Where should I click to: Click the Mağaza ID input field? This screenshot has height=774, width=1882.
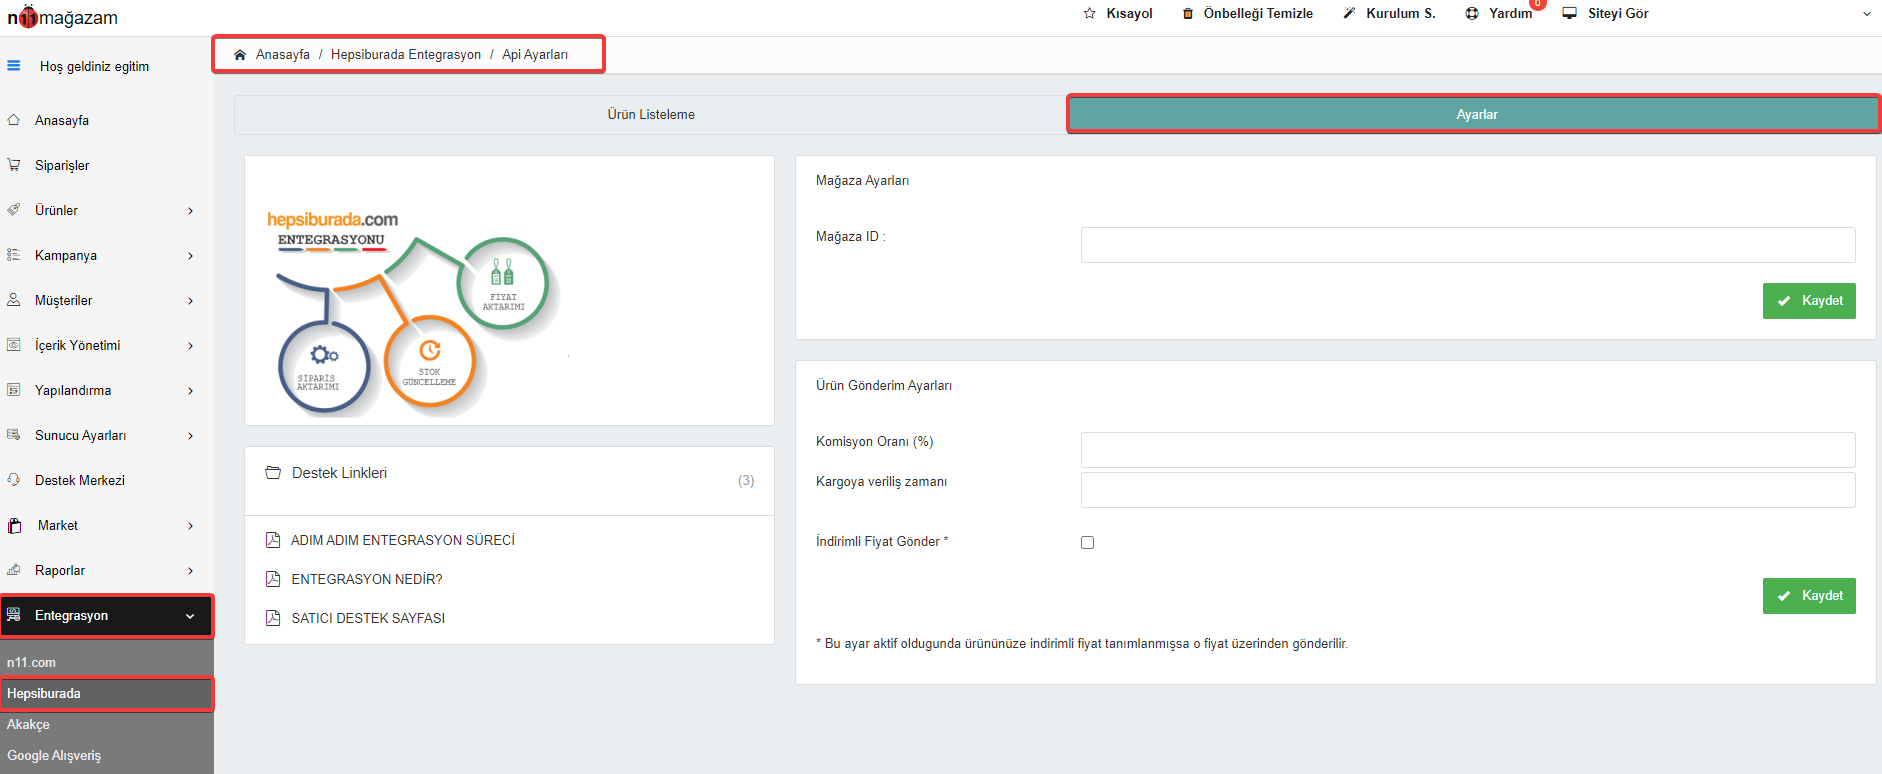click(1468, 245)
